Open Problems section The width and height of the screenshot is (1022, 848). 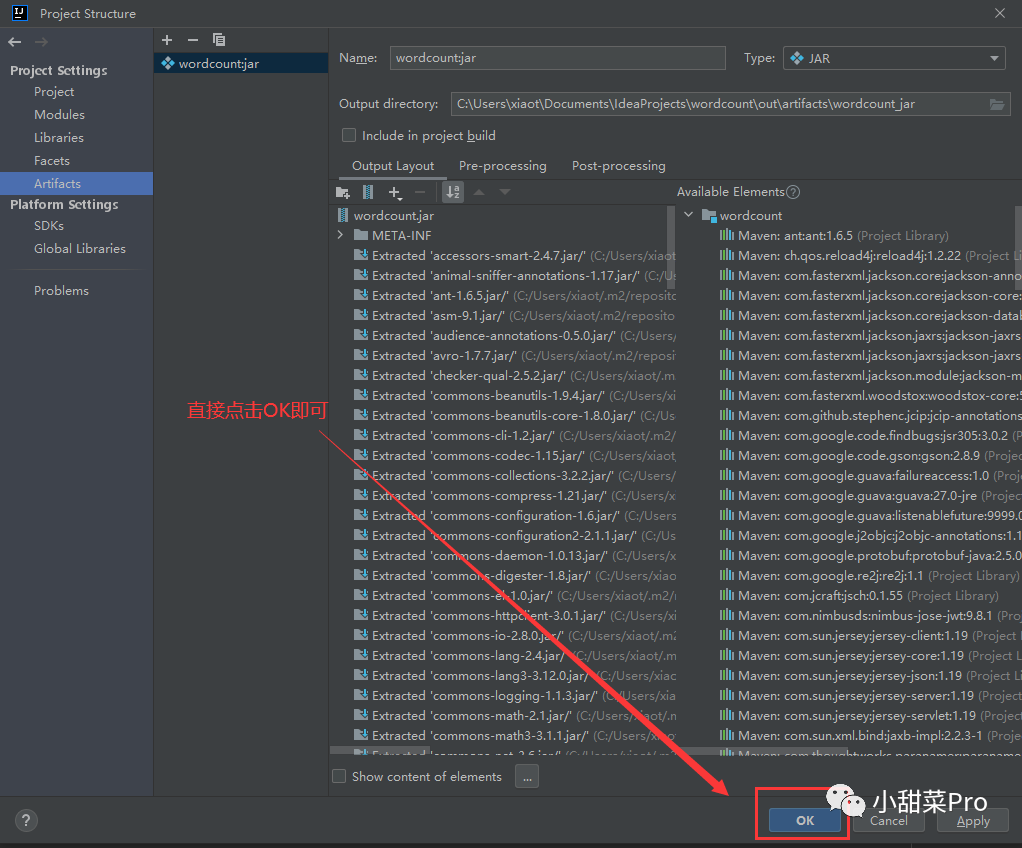[x=61, y=291]
